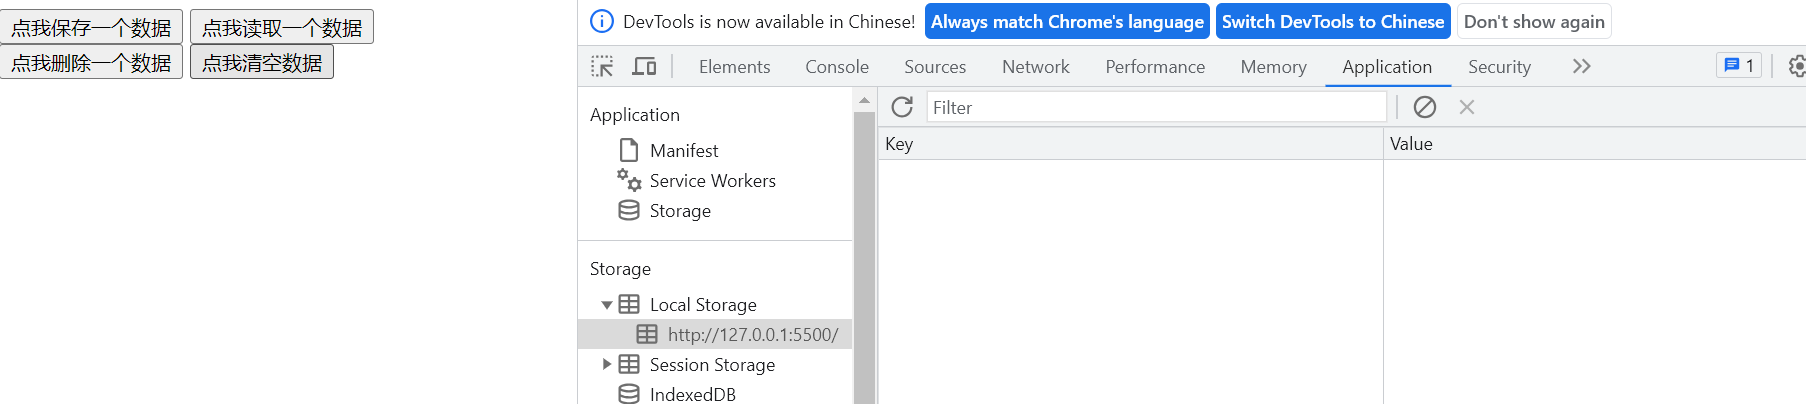Toggle the device toolbar icon
This screenshot has height=404, width=1806.
coord(644,67)
